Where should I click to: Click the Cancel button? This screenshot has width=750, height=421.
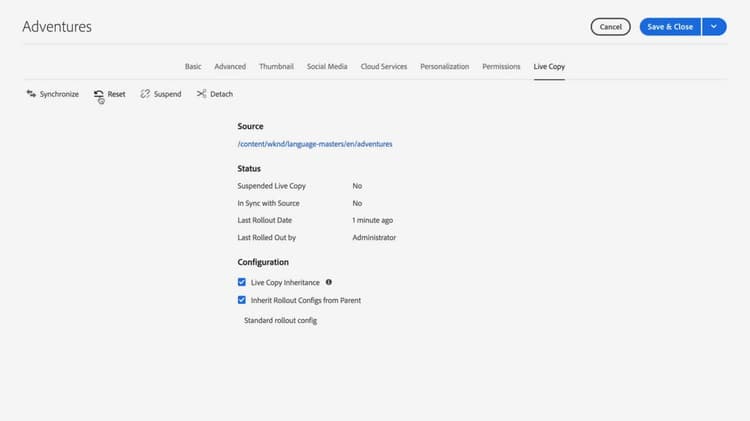(610, 27)
